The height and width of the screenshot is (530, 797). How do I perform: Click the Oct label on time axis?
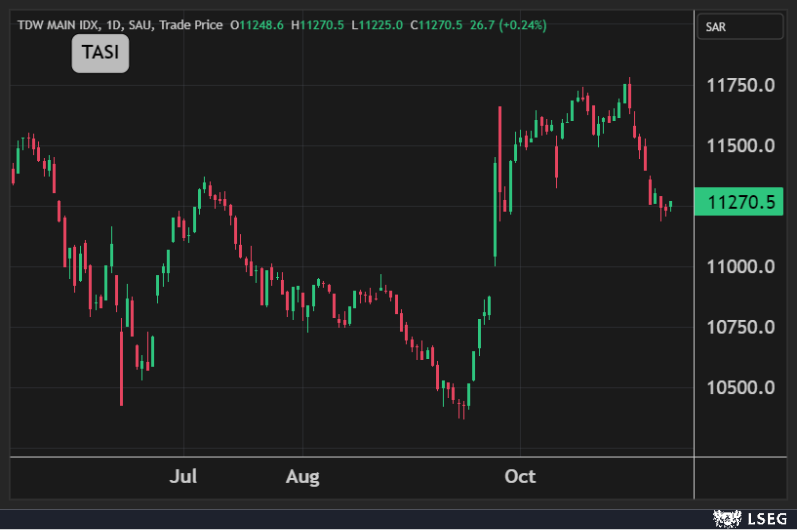(x=519, y=476)
